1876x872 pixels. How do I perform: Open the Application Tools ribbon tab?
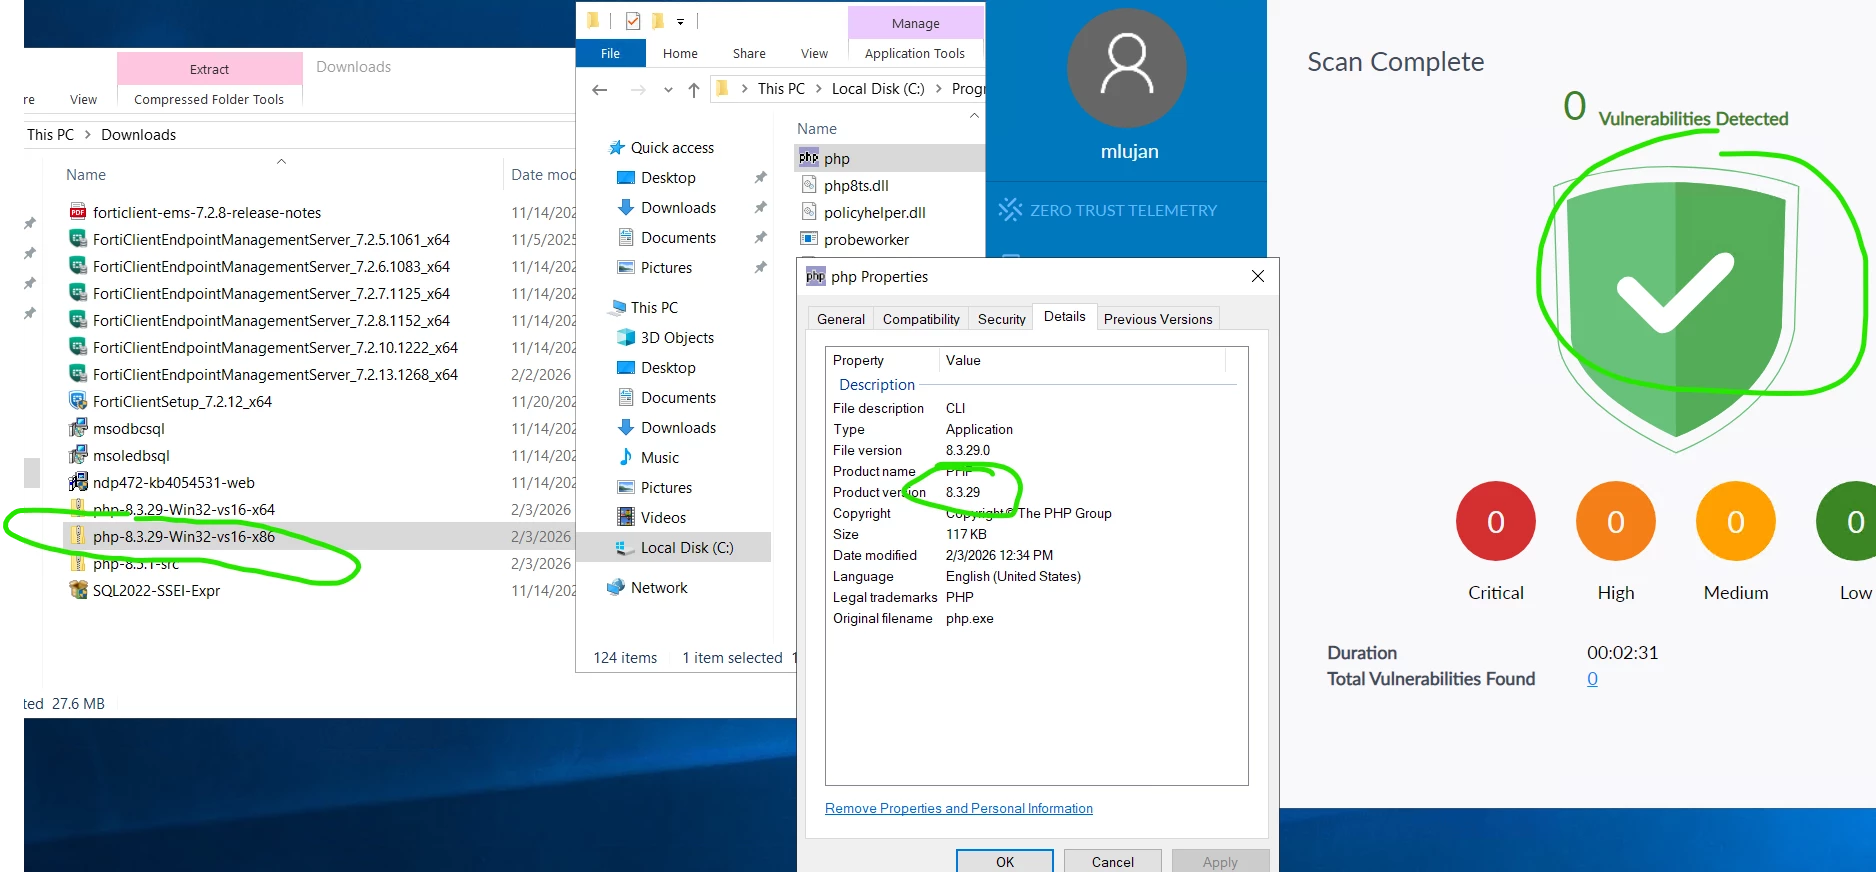[x=915, y=53]
